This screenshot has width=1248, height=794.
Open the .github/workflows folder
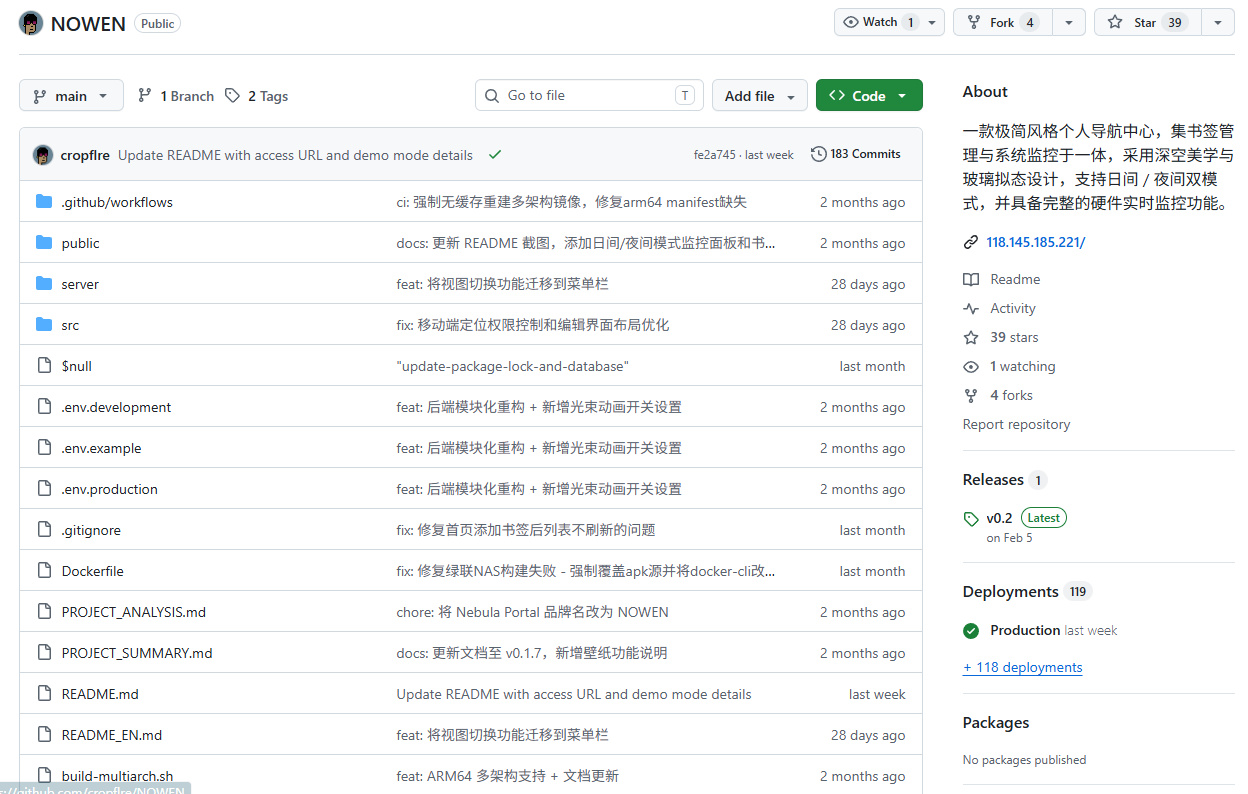tap(117, 202)
